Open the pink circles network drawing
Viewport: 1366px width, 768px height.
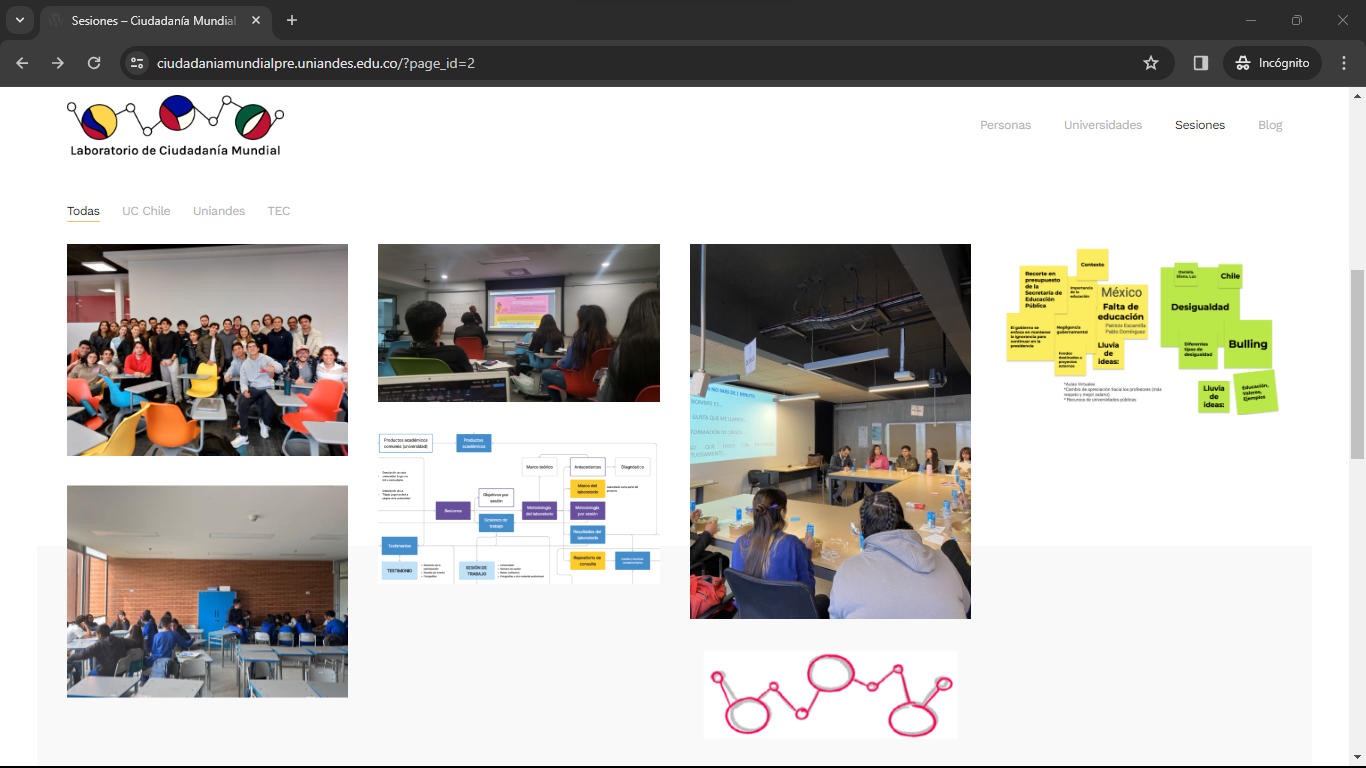point(830,694)
